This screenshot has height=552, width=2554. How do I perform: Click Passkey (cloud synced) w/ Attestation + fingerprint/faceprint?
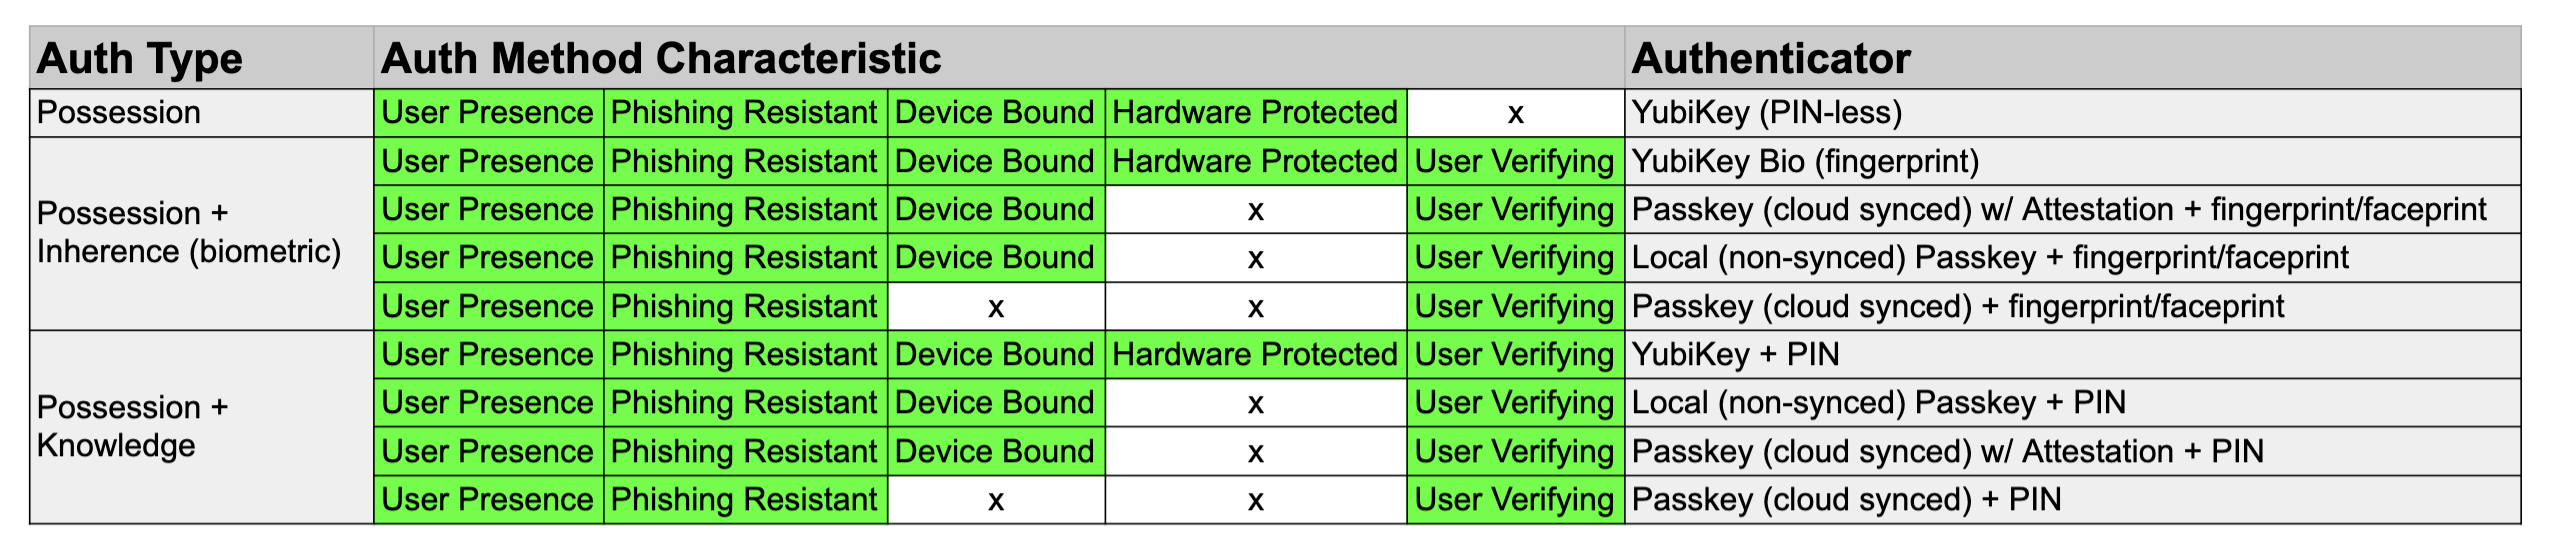pos(2058,210)
